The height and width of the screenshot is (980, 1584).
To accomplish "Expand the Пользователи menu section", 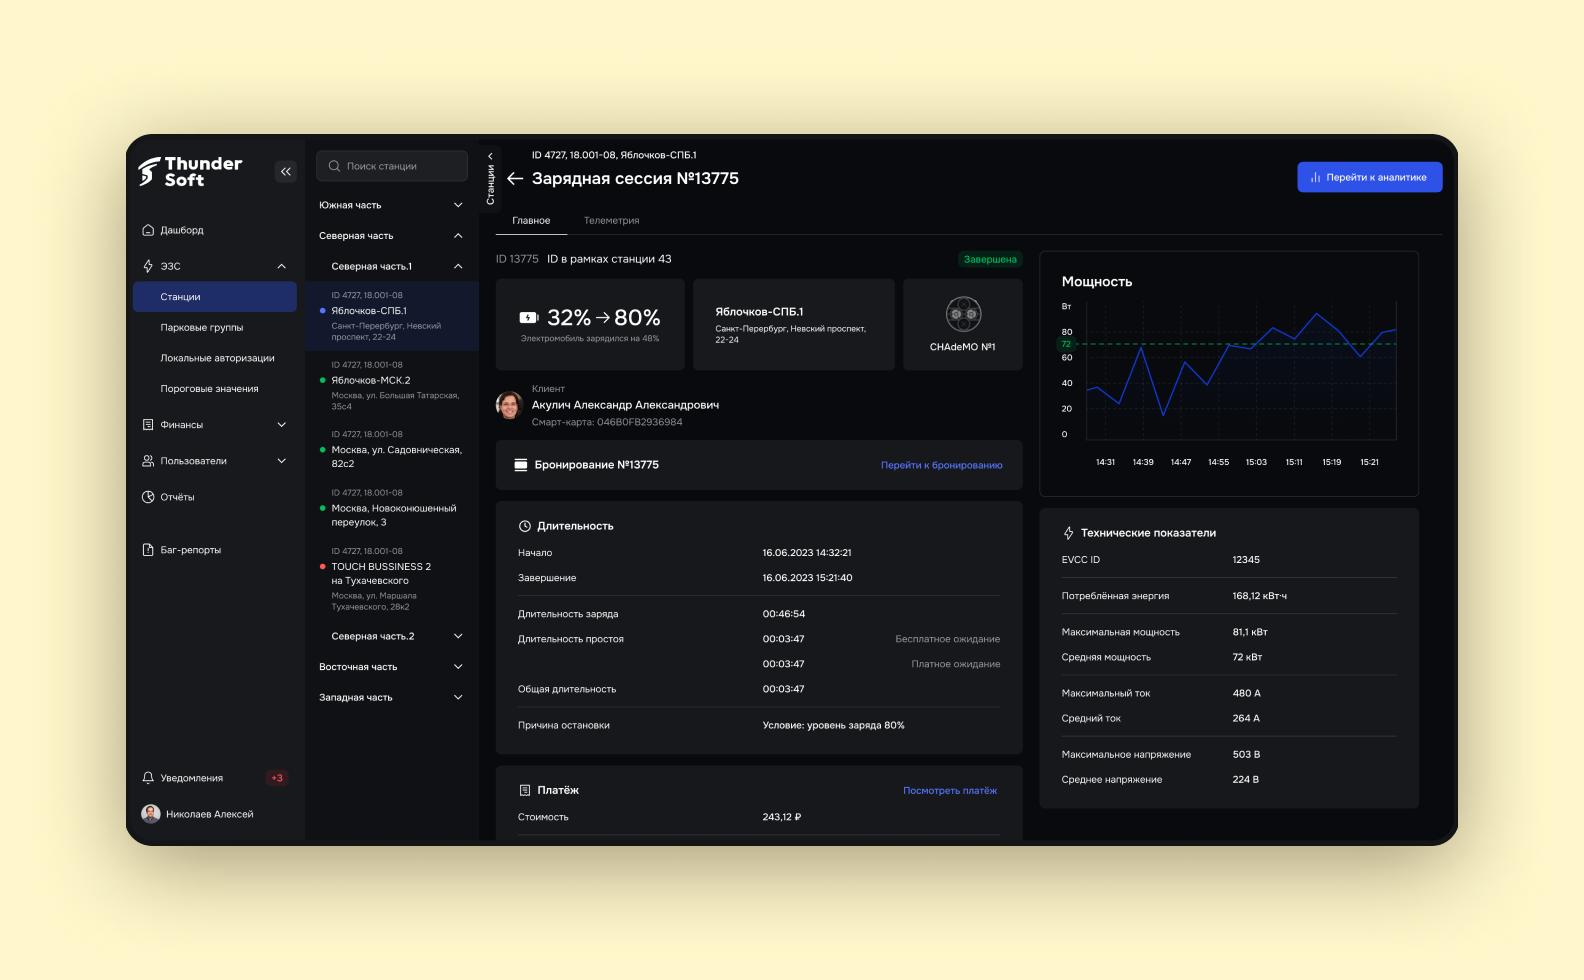I will [281, 461].
